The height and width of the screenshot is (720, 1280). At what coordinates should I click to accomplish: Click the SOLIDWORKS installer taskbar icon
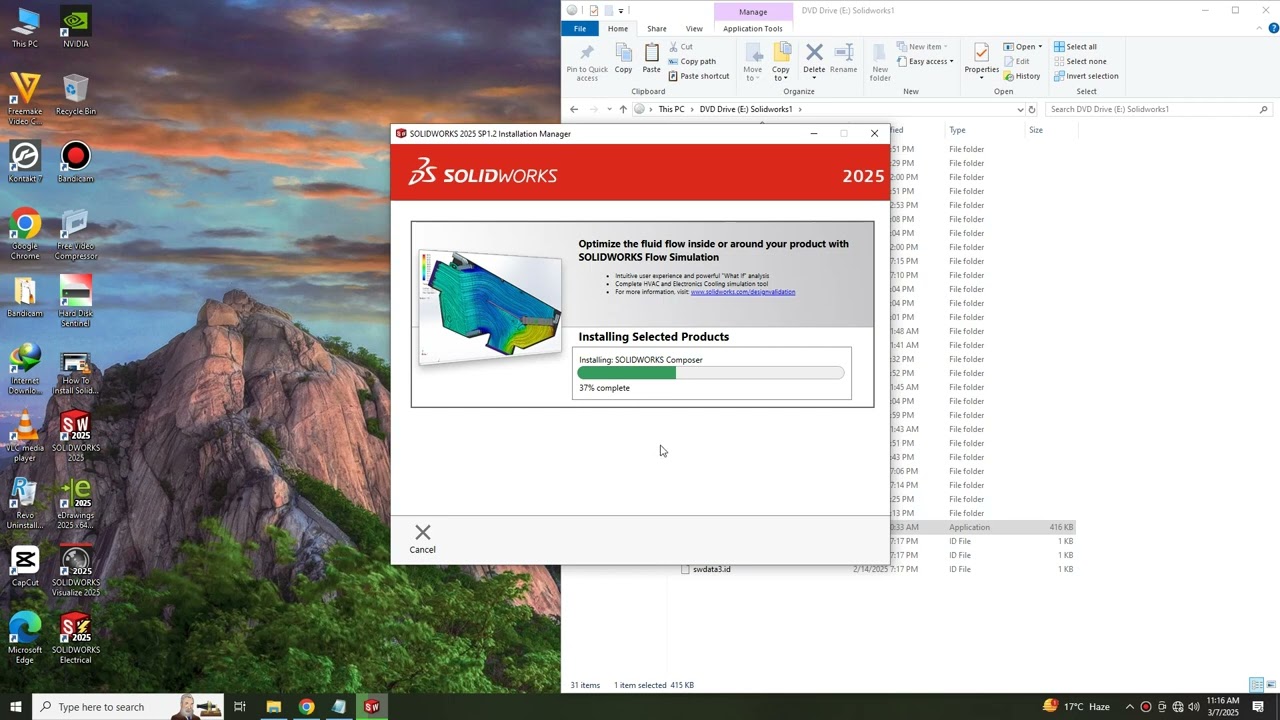[372, 707]
